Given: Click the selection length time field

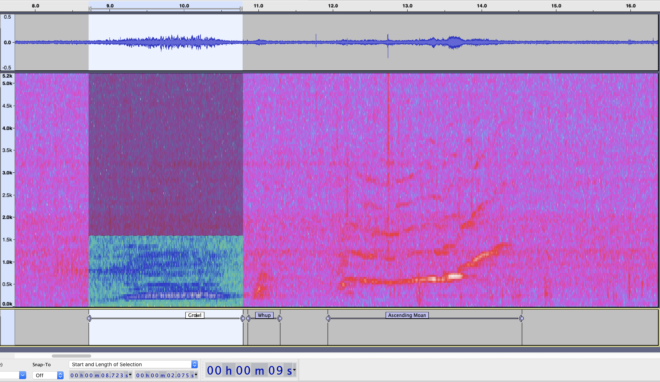Looking at the screenshot, I should pyautogui.click(x=167, y=375).
